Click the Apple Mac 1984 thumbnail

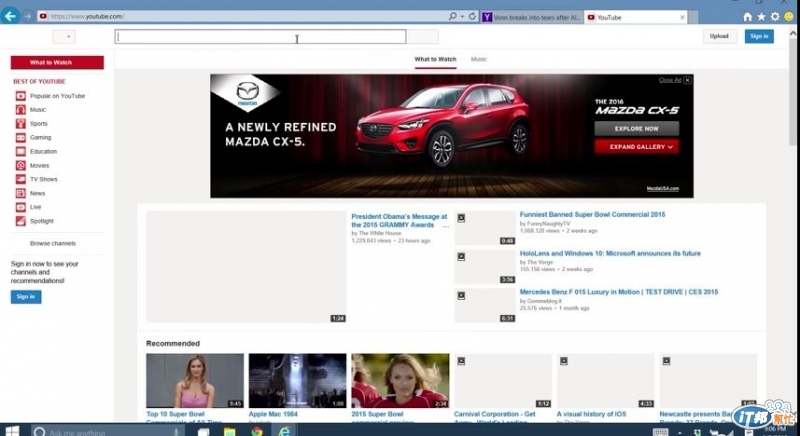(297, 380)
